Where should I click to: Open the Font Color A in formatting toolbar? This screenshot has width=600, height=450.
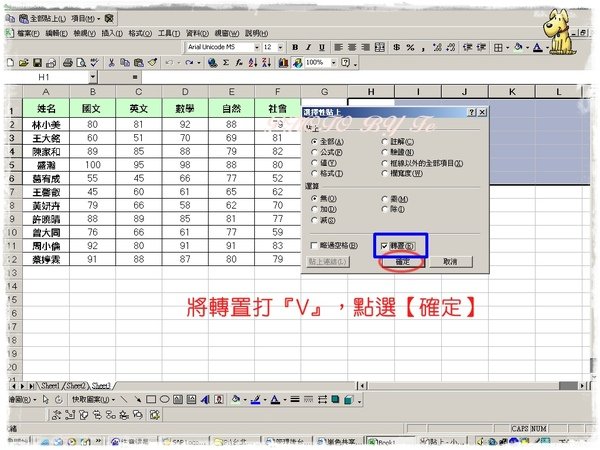(538, 47)
